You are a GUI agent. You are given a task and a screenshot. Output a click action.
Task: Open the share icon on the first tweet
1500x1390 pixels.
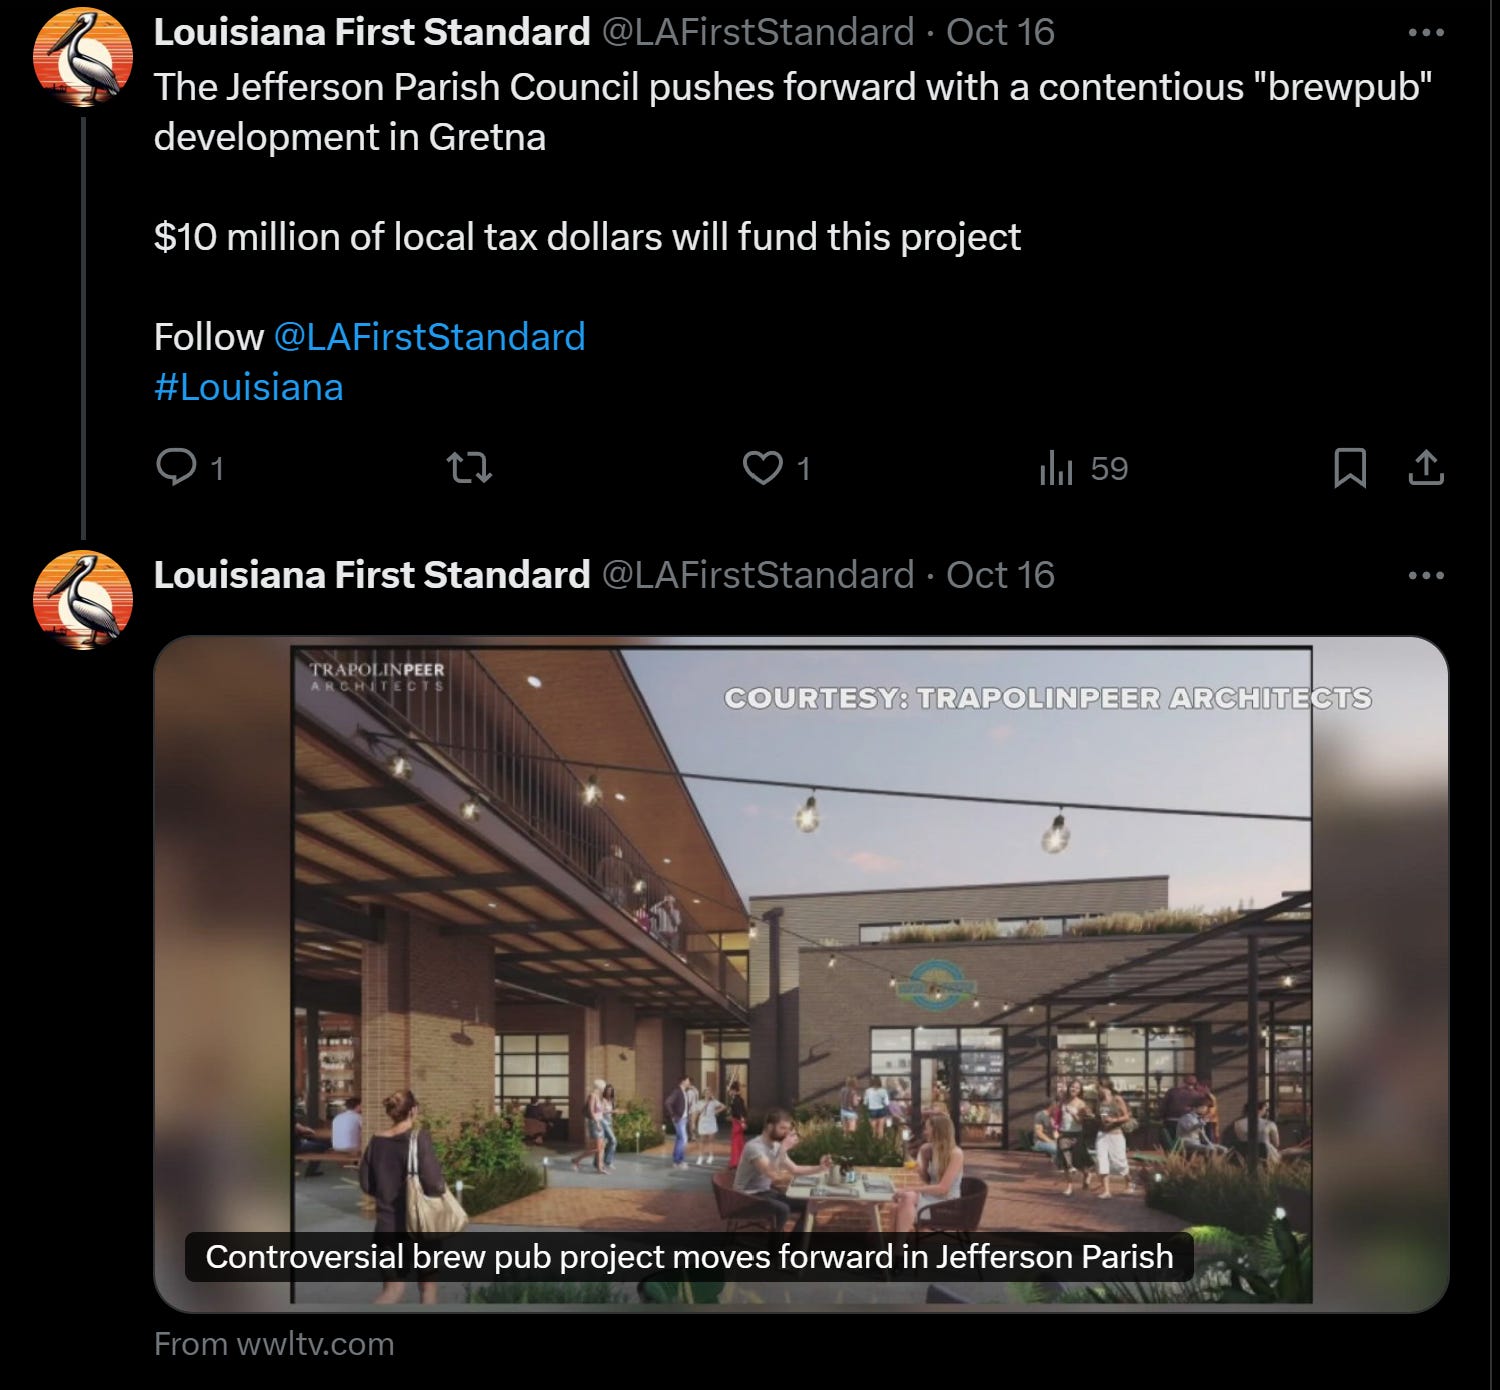(1428, 468)
